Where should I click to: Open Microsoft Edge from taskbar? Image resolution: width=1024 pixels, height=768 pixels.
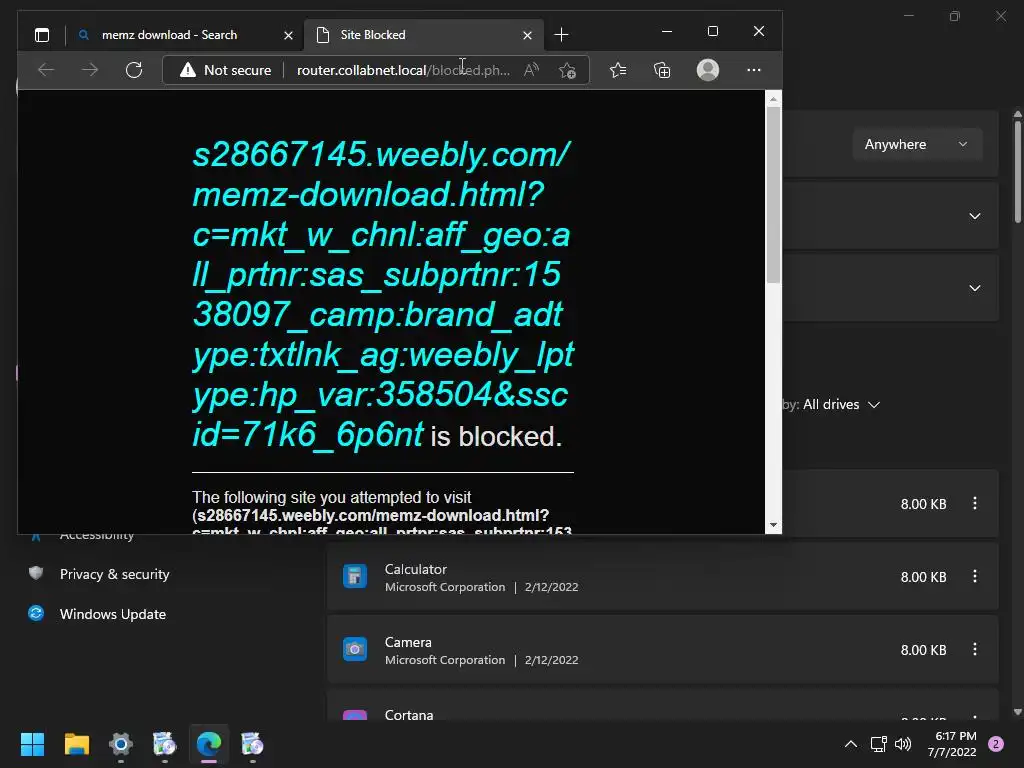209,744
